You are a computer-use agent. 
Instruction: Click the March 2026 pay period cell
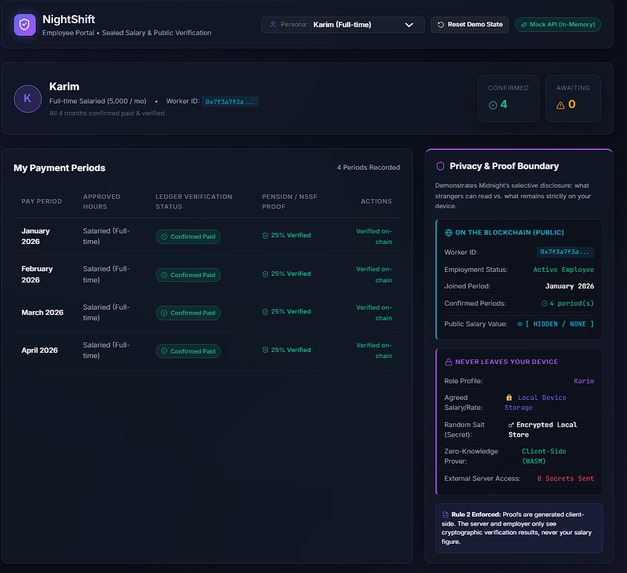coord(42,313)
